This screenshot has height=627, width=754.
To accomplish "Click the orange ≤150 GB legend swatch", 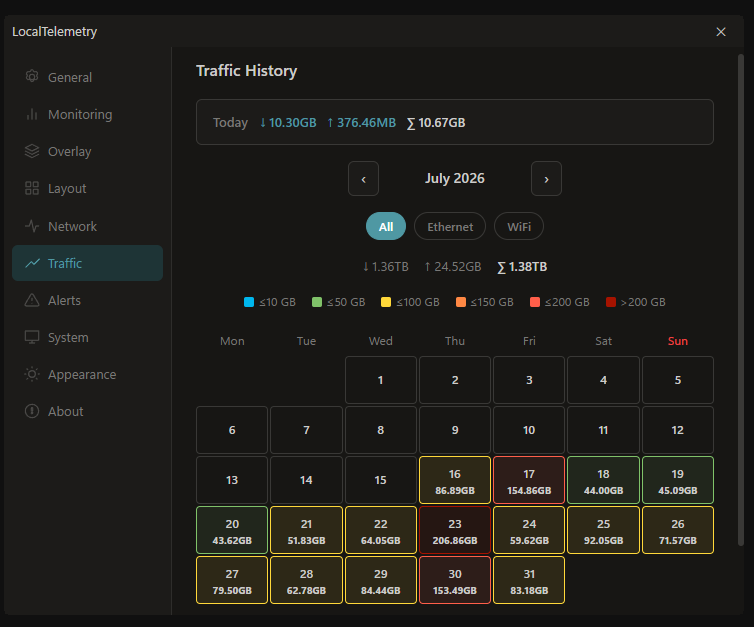I will pyautogui.click(x=461, y=302).
